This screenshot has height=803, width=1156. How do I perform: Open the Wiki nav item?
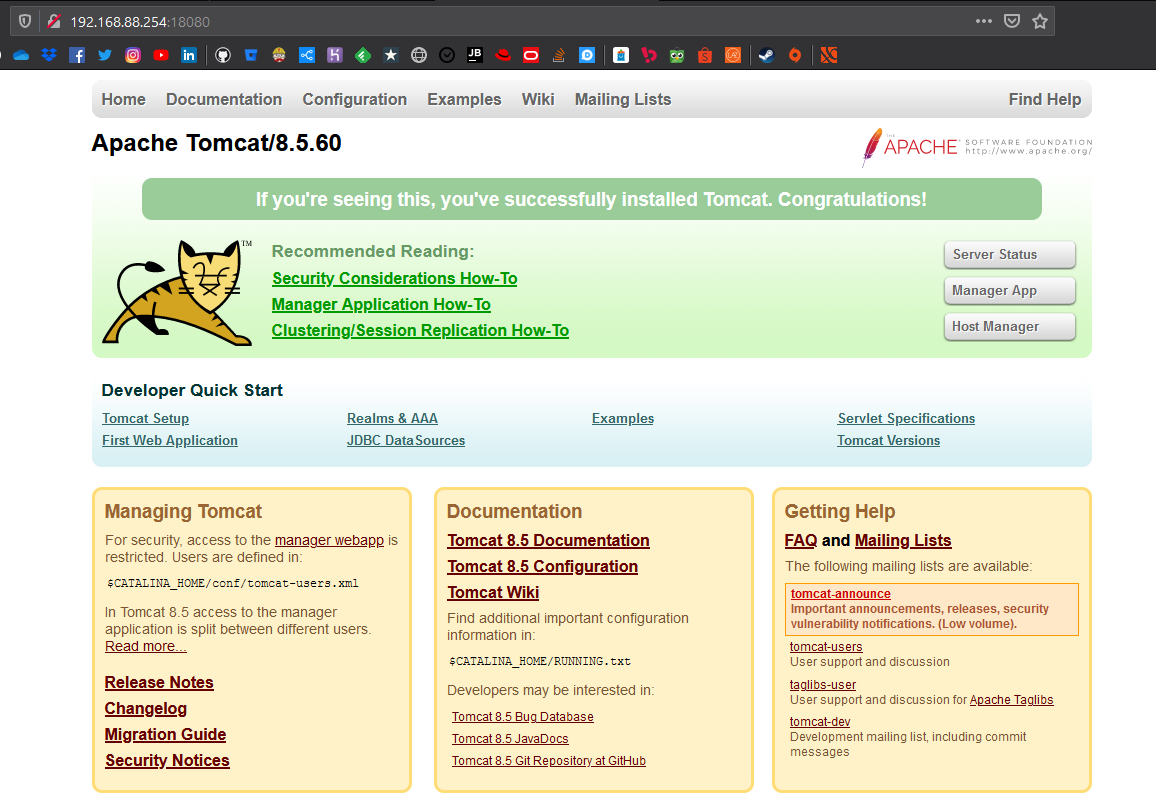point(538,100)
